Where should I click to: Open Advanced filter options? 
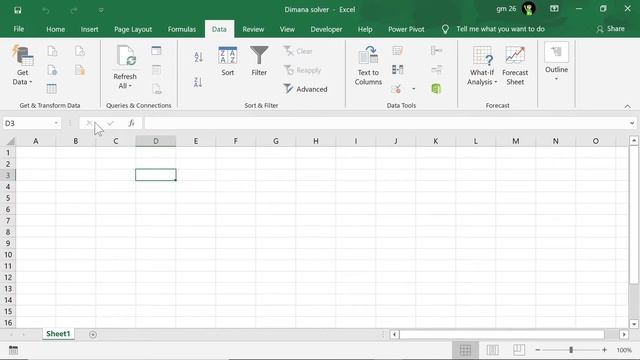pyautogui.click(x=305, y=89)
